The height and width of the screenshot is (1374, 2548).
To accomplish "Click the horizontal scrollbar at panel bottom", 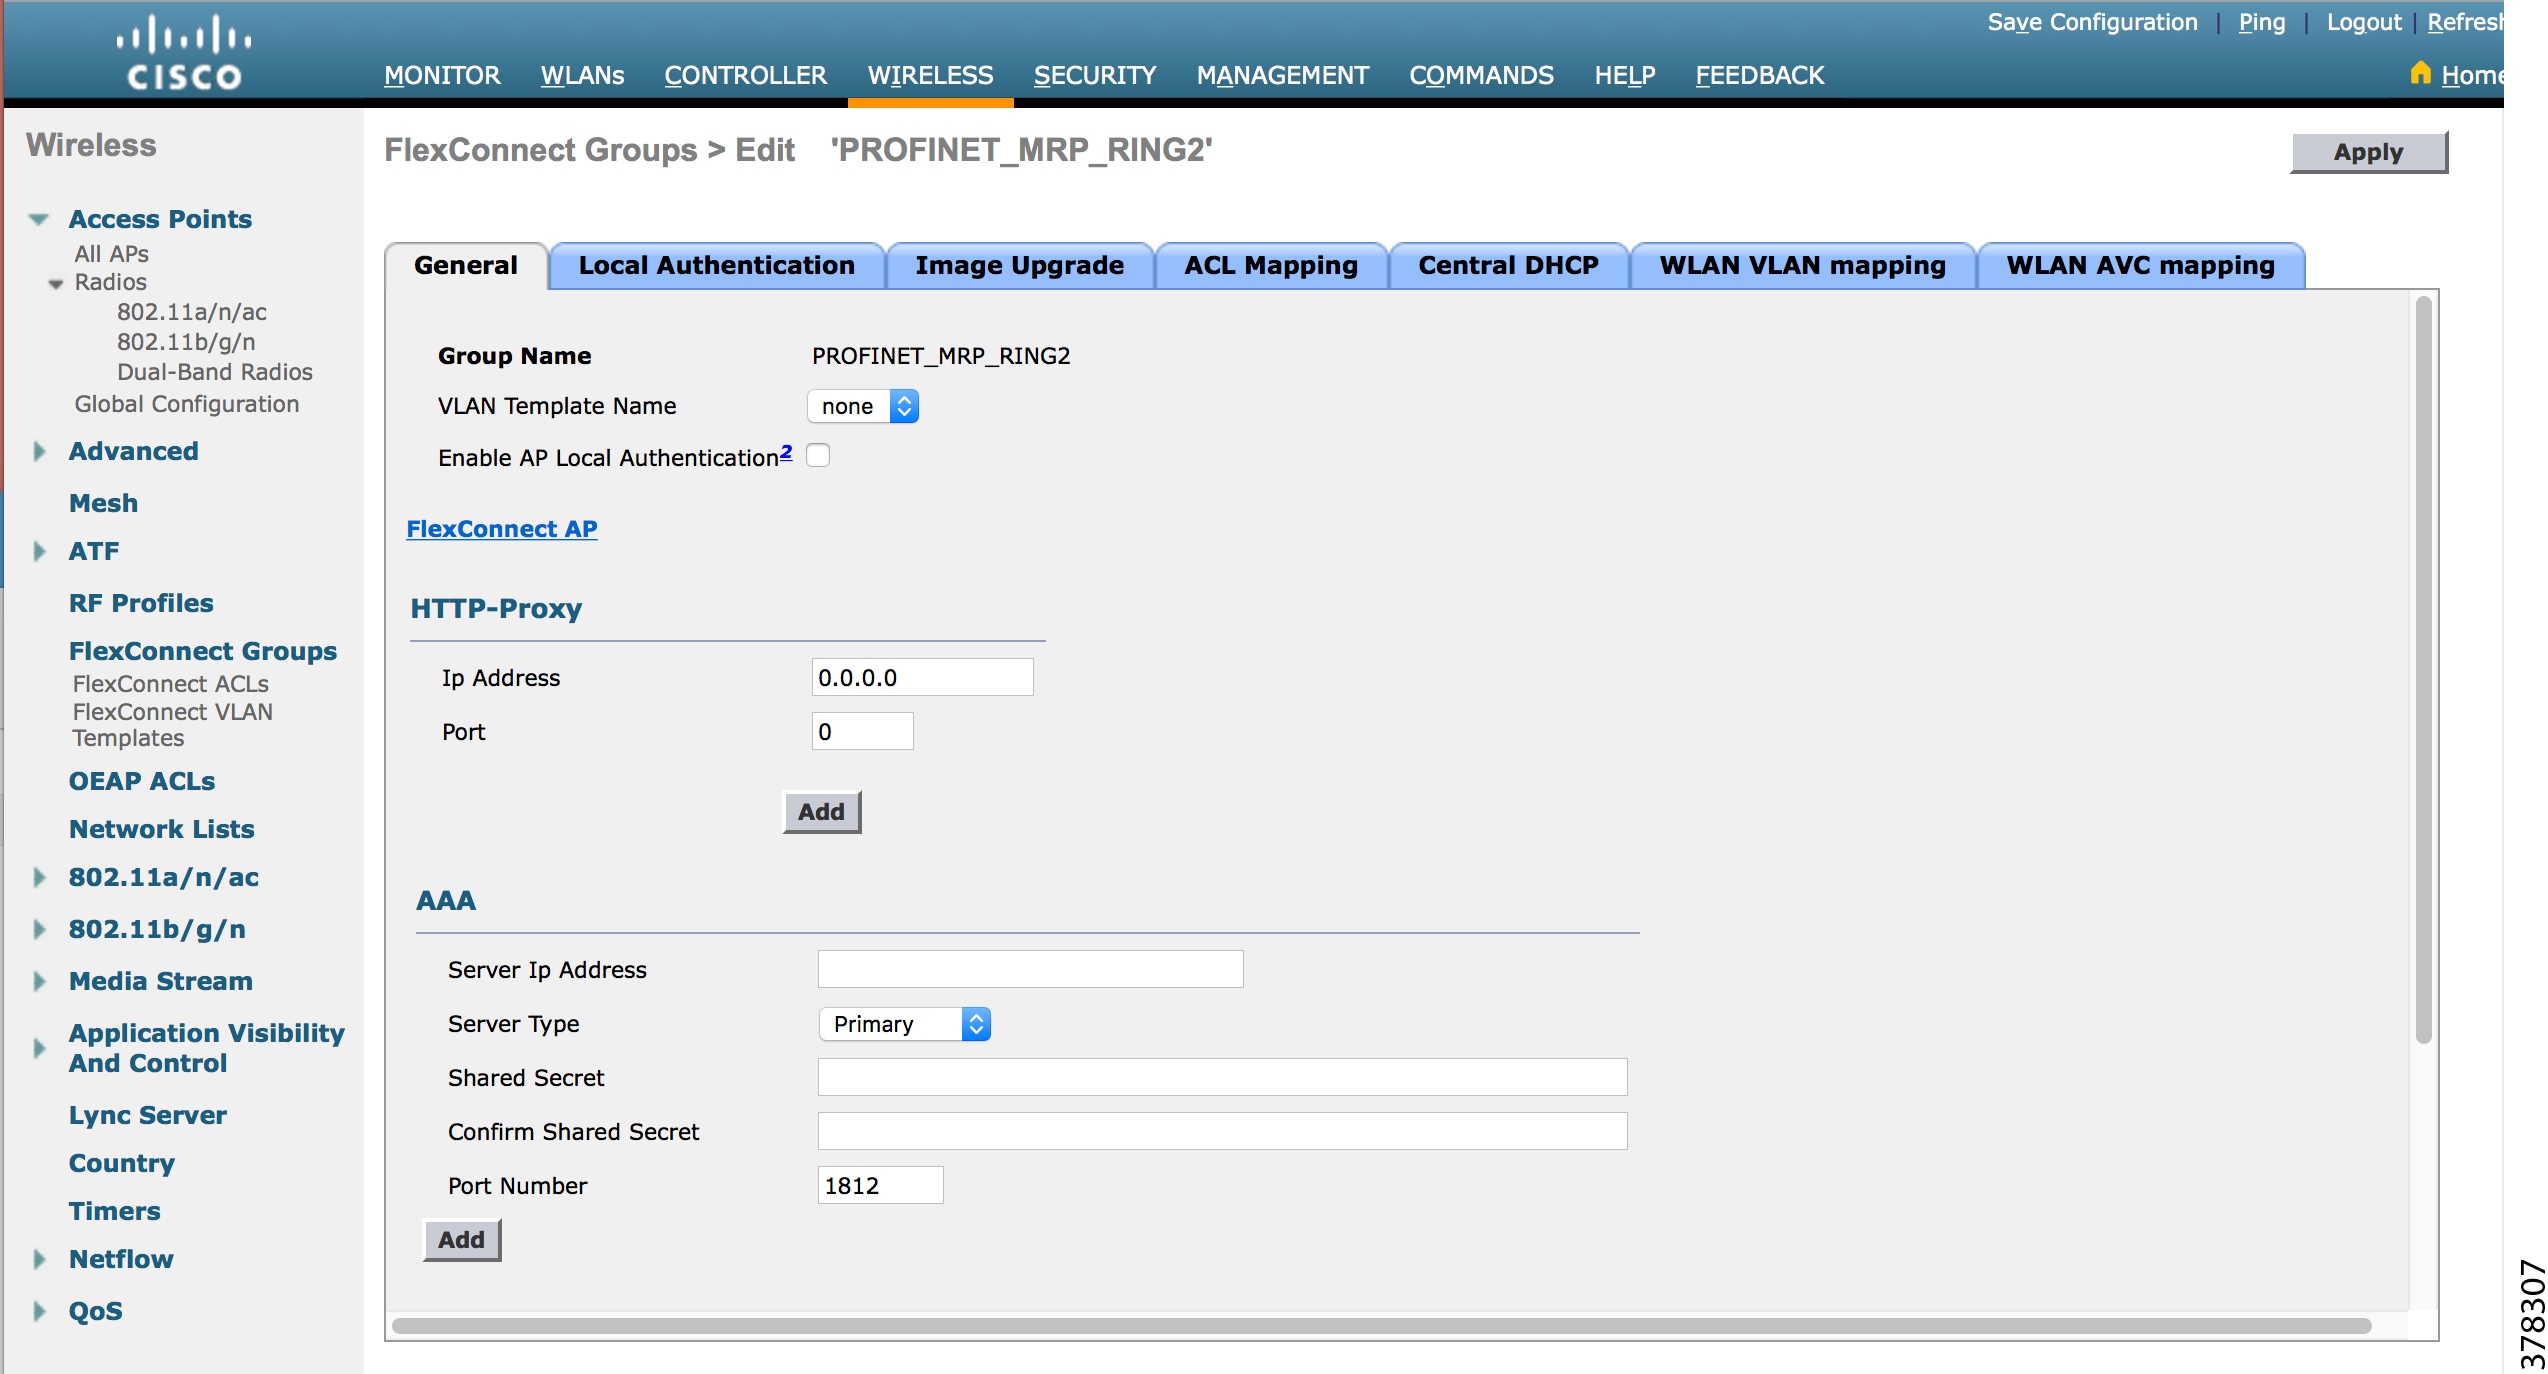I will click(1382, 1326).
